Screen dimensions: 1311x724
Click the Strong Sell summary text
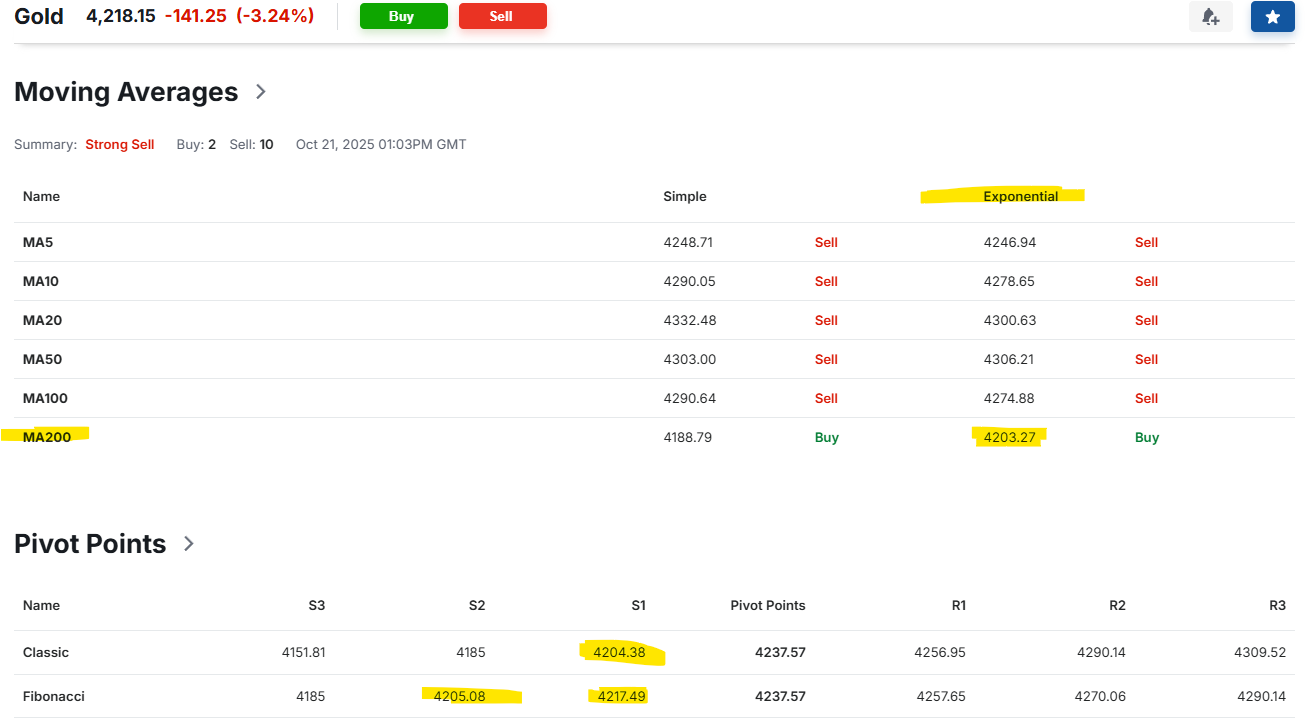click(x=120, y=144)
